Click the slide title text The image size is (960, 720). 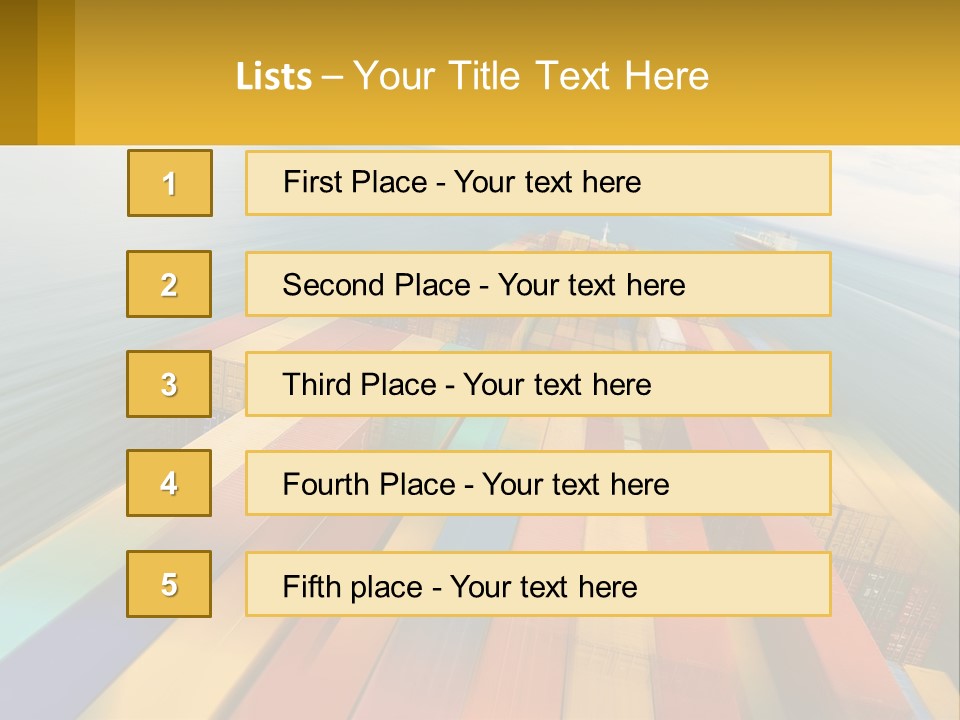(472, 76)
